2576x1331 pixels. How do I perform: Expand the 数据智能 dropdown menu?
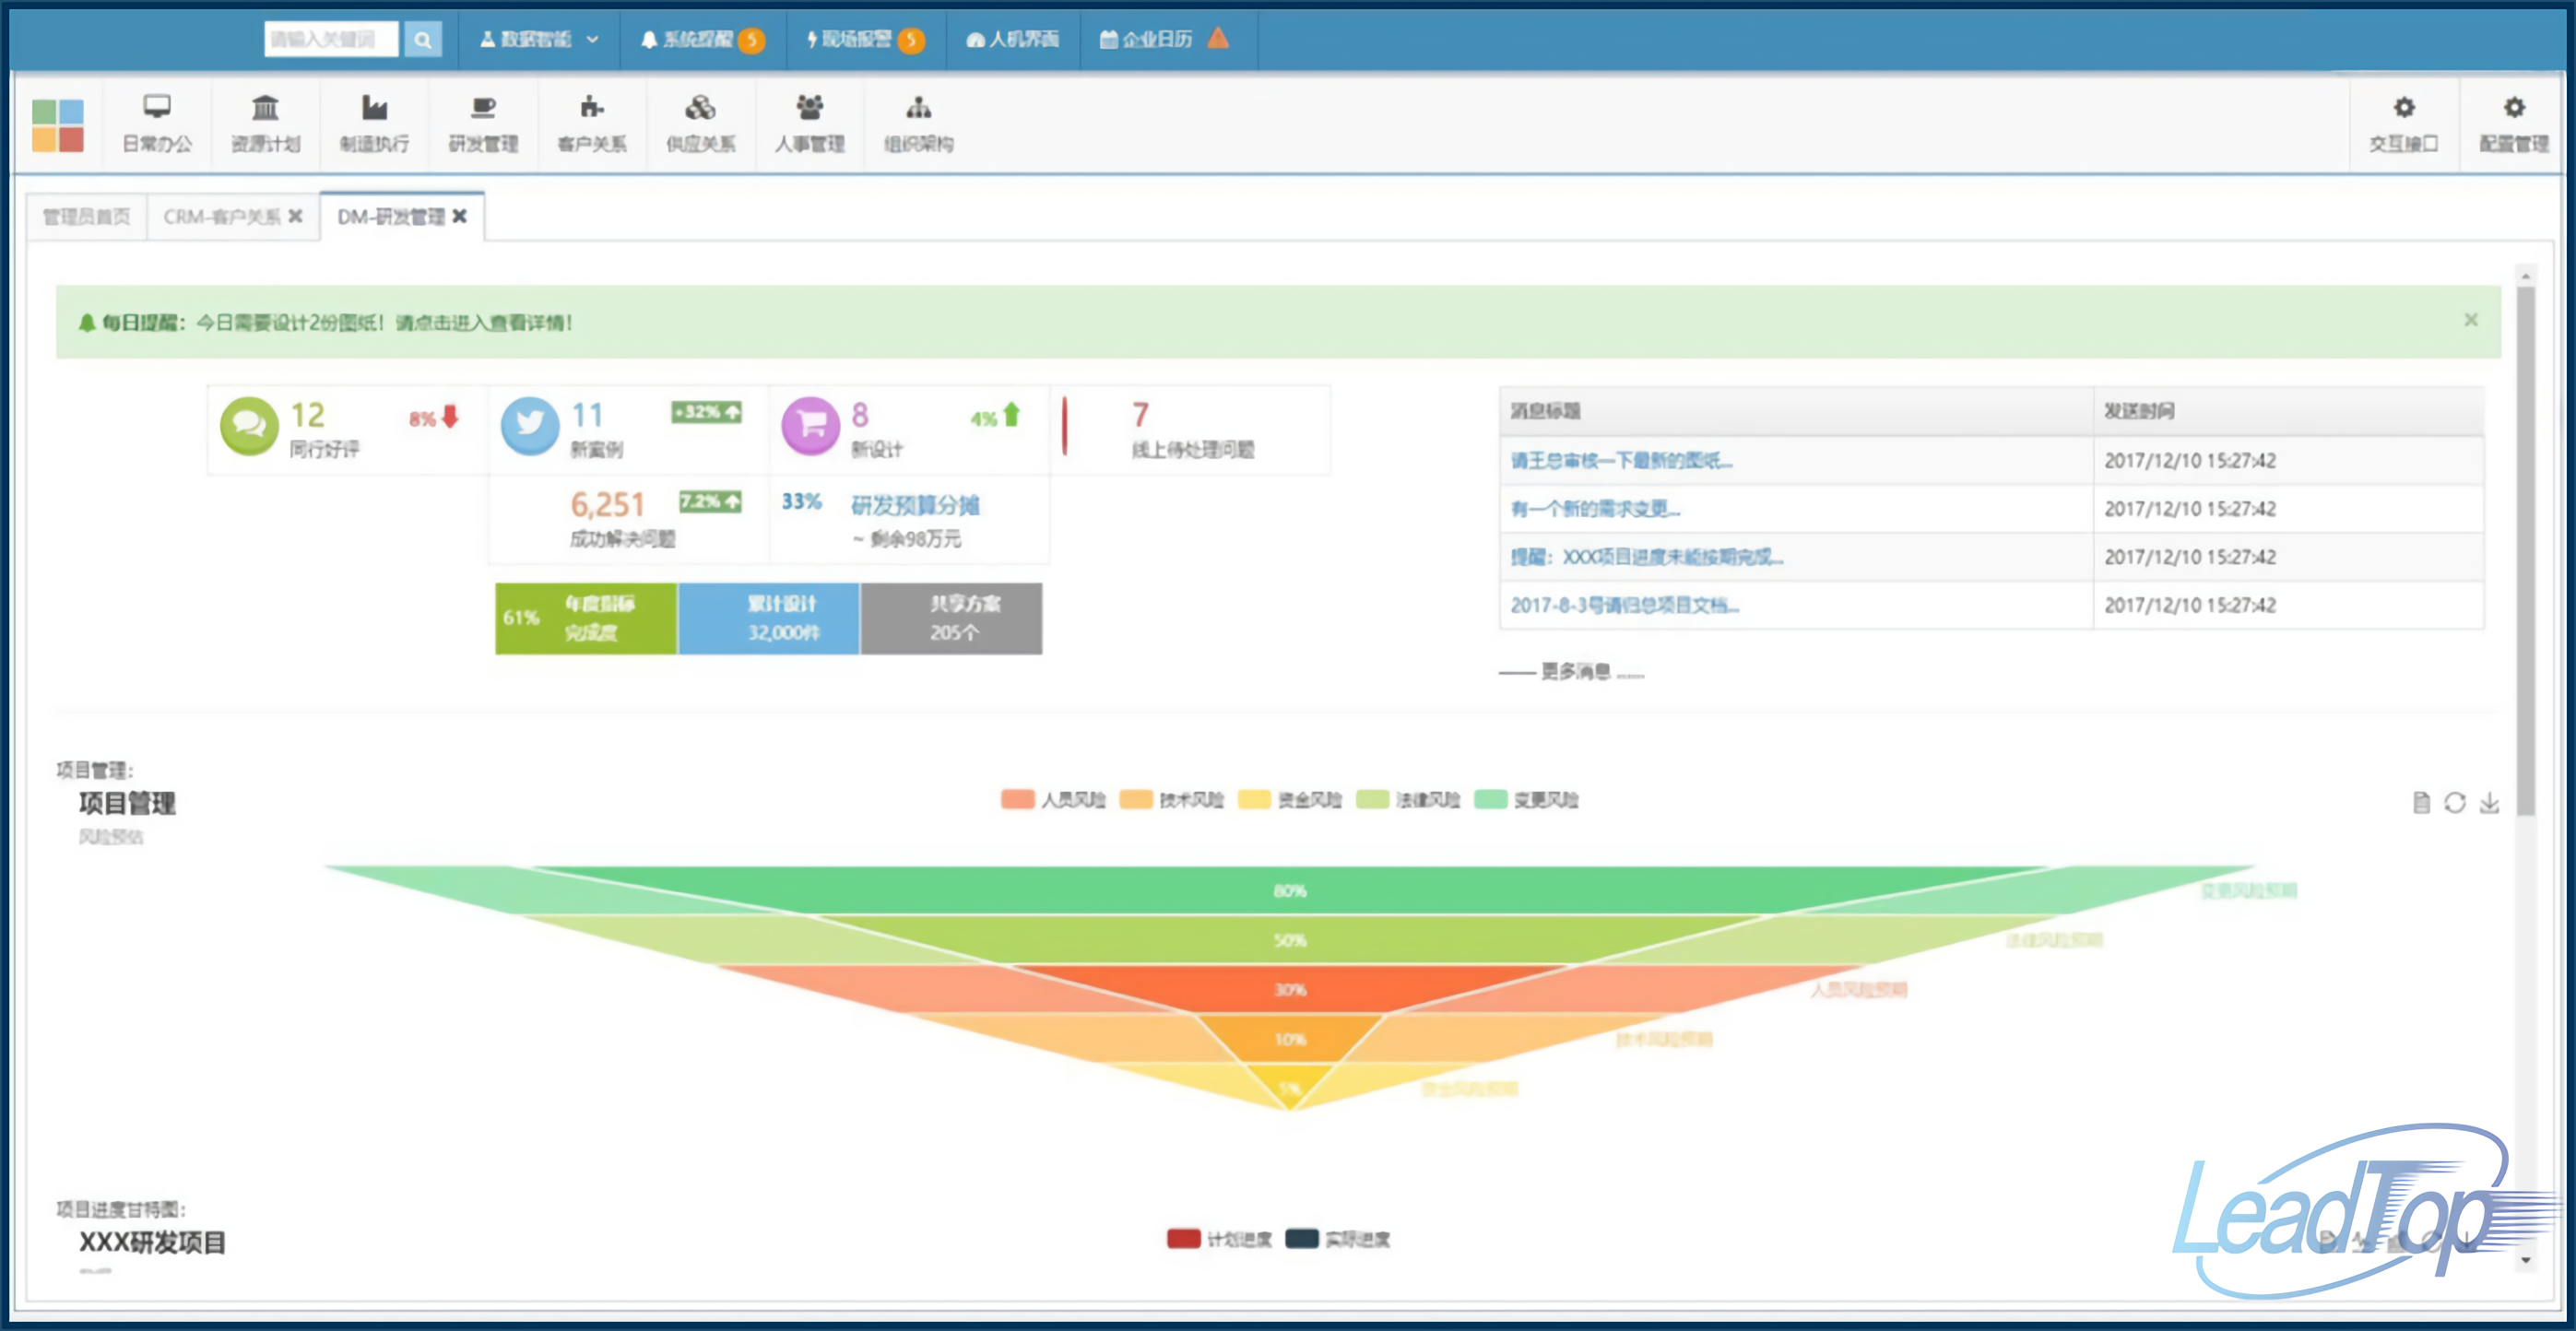pos(539,40)
